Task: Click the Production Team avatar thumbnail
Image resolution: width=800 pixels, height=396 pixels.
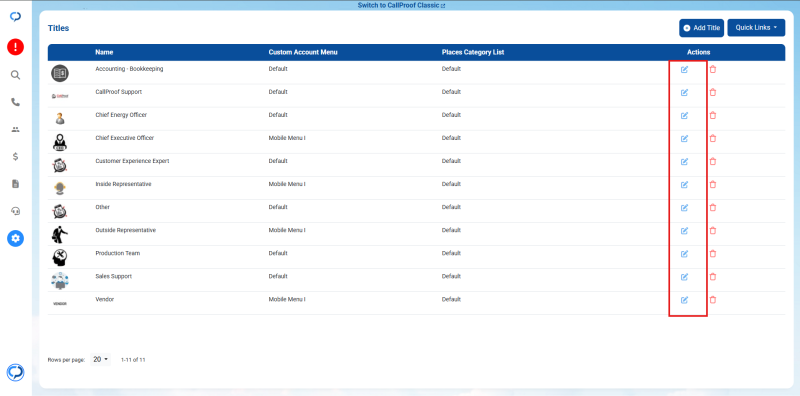Action: 60,257
